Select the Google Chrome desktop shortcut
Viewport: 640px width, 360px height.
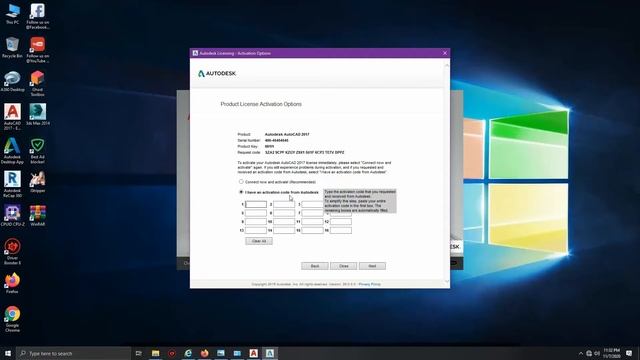point(12,319)
